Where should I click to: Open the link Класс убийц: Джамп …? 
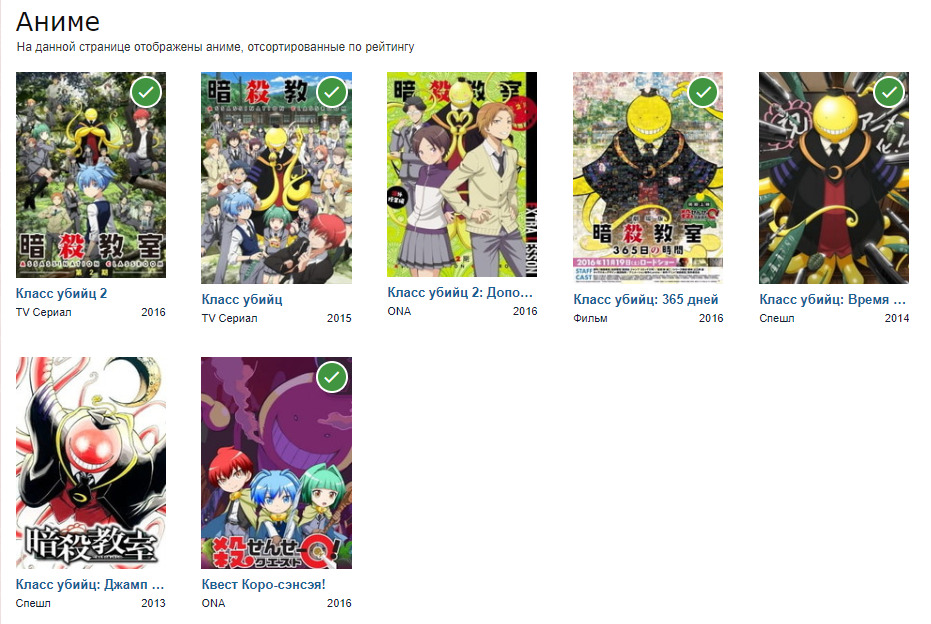(x=90, y=584)
